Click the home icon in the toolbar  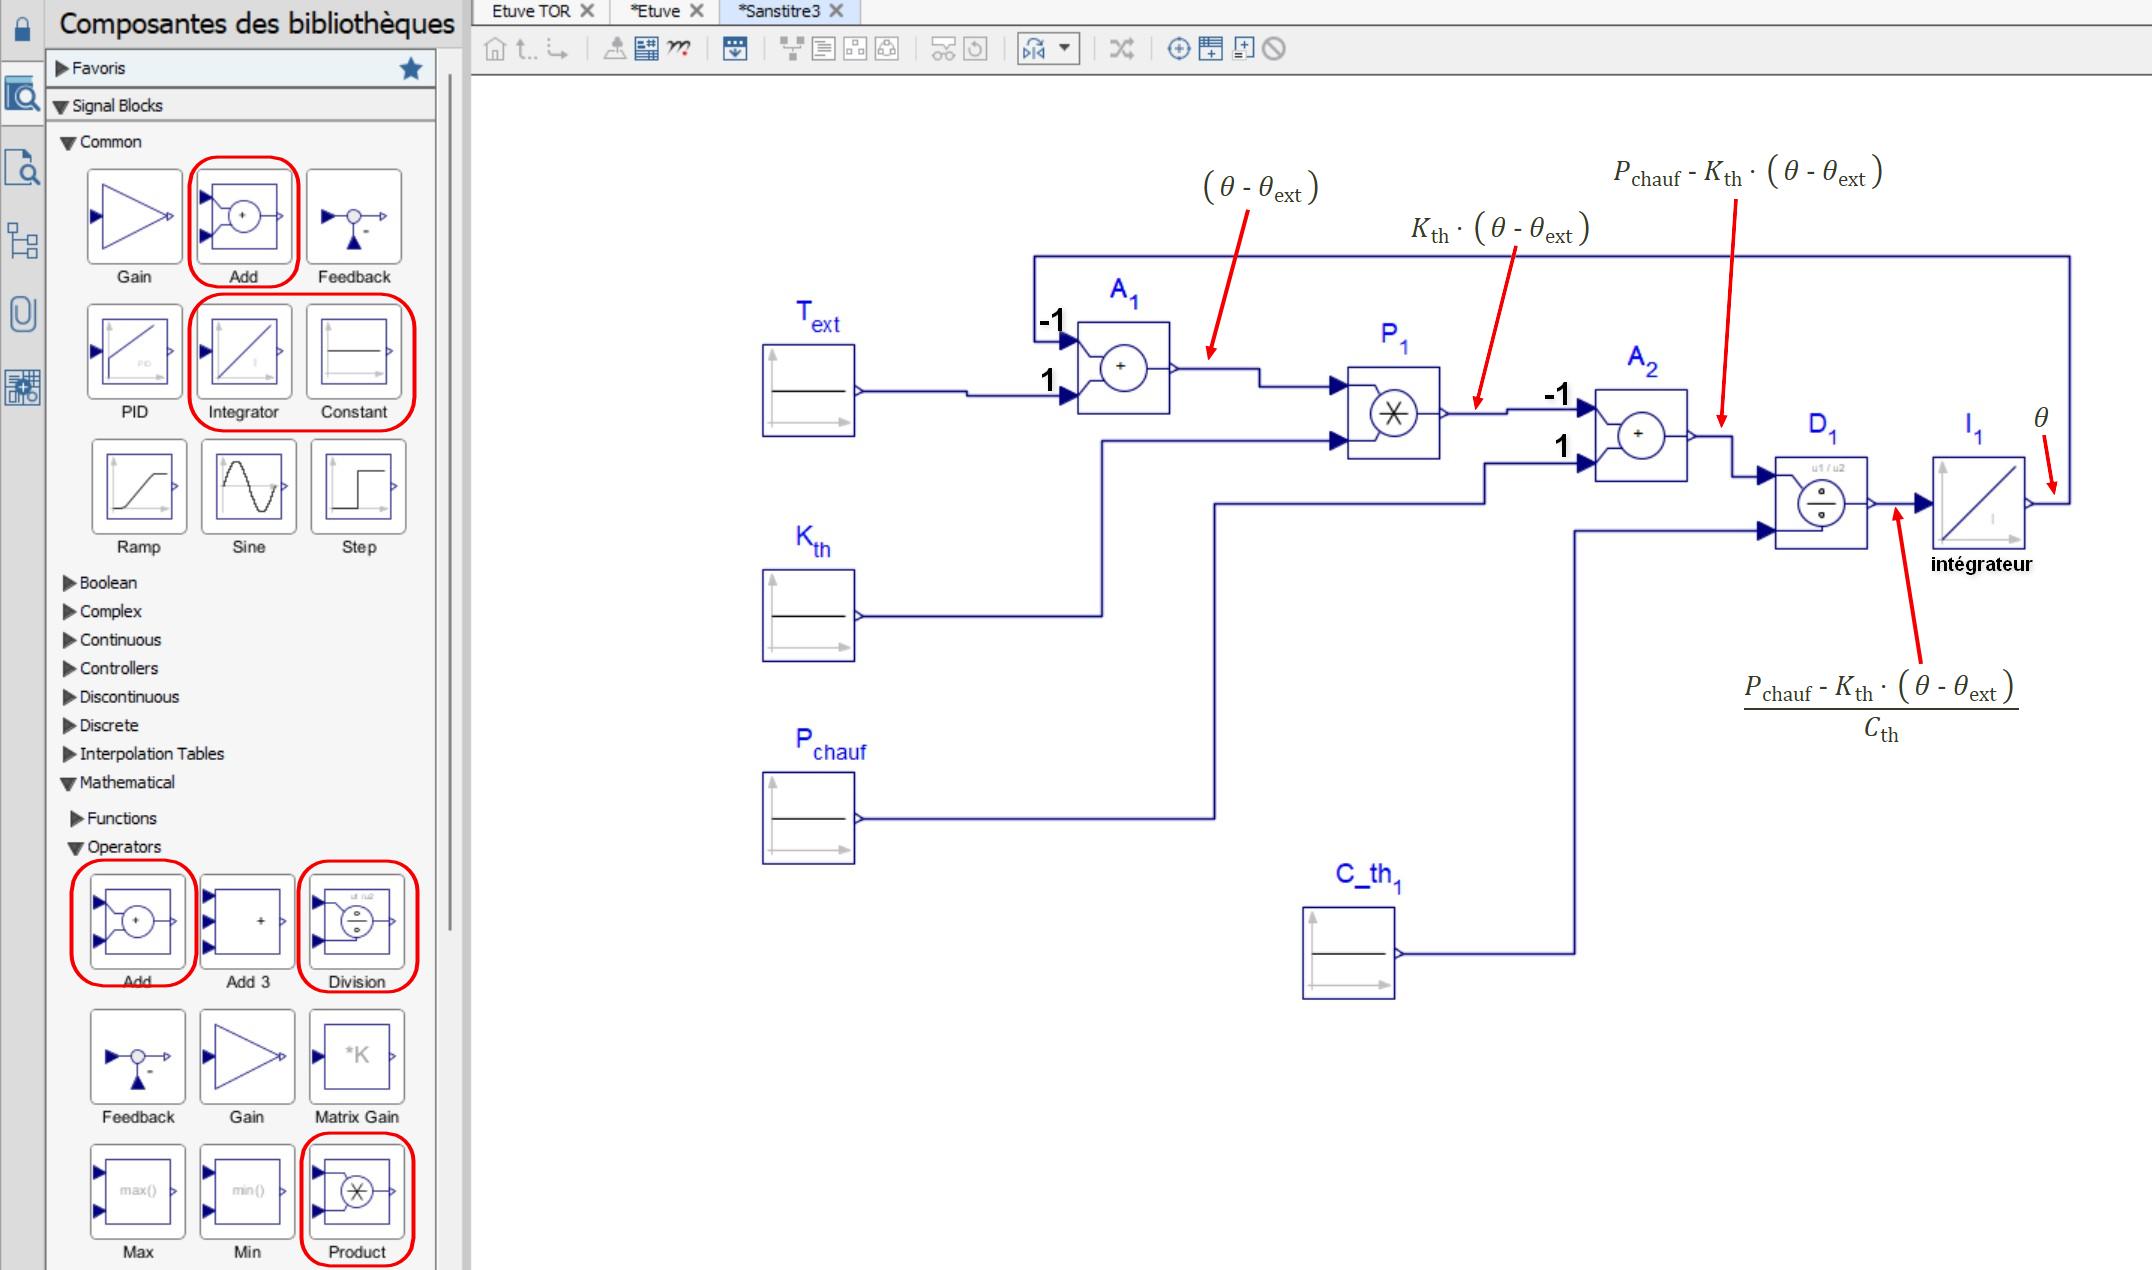point(495,49)
